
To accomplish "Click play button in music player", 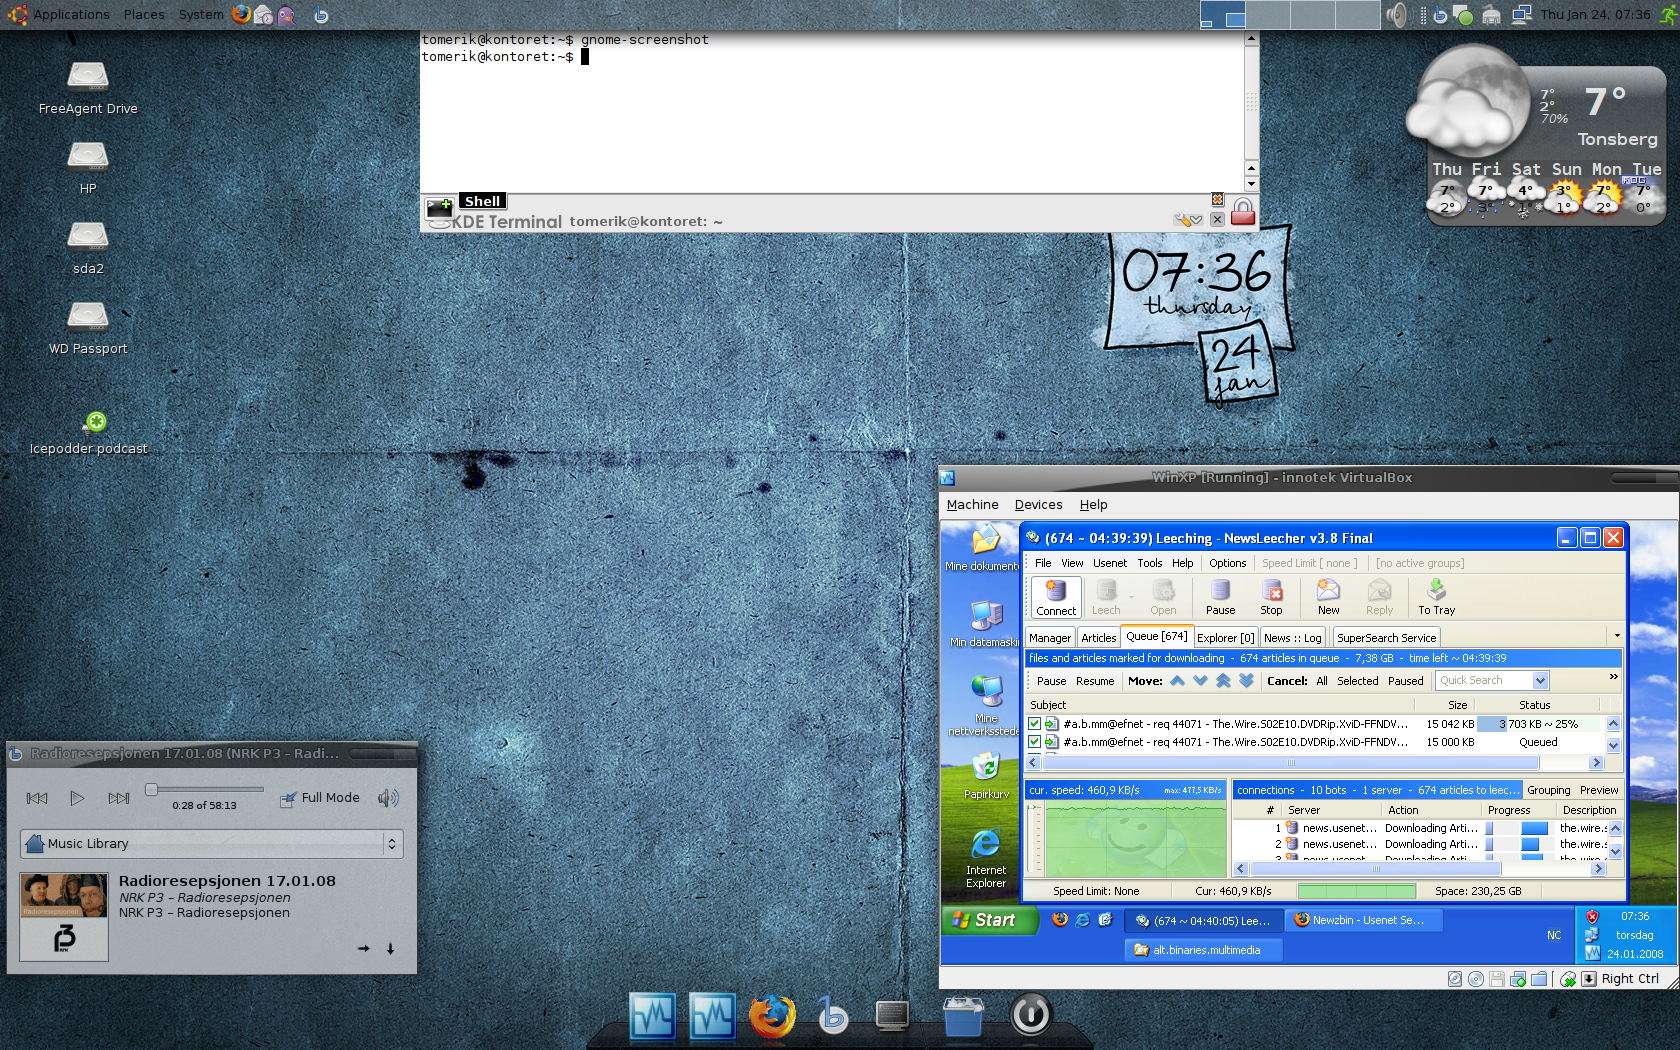I will 77,798.
